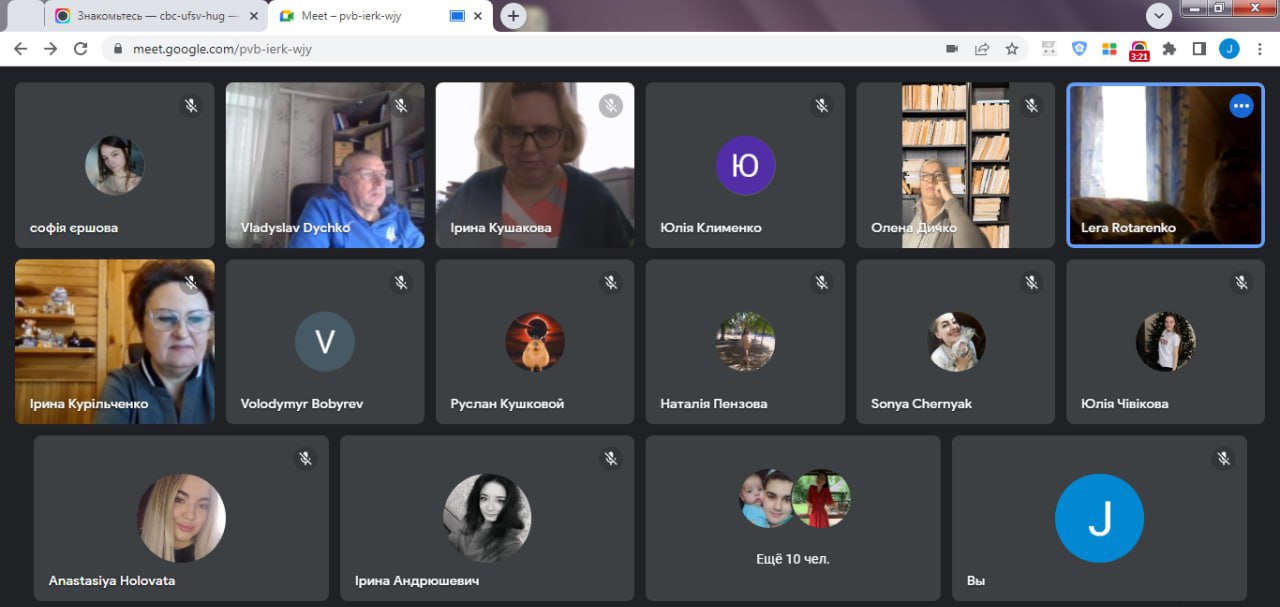Click screen-sharing indicator on Meet tab

pyautogui.click(x=457, y=16)
